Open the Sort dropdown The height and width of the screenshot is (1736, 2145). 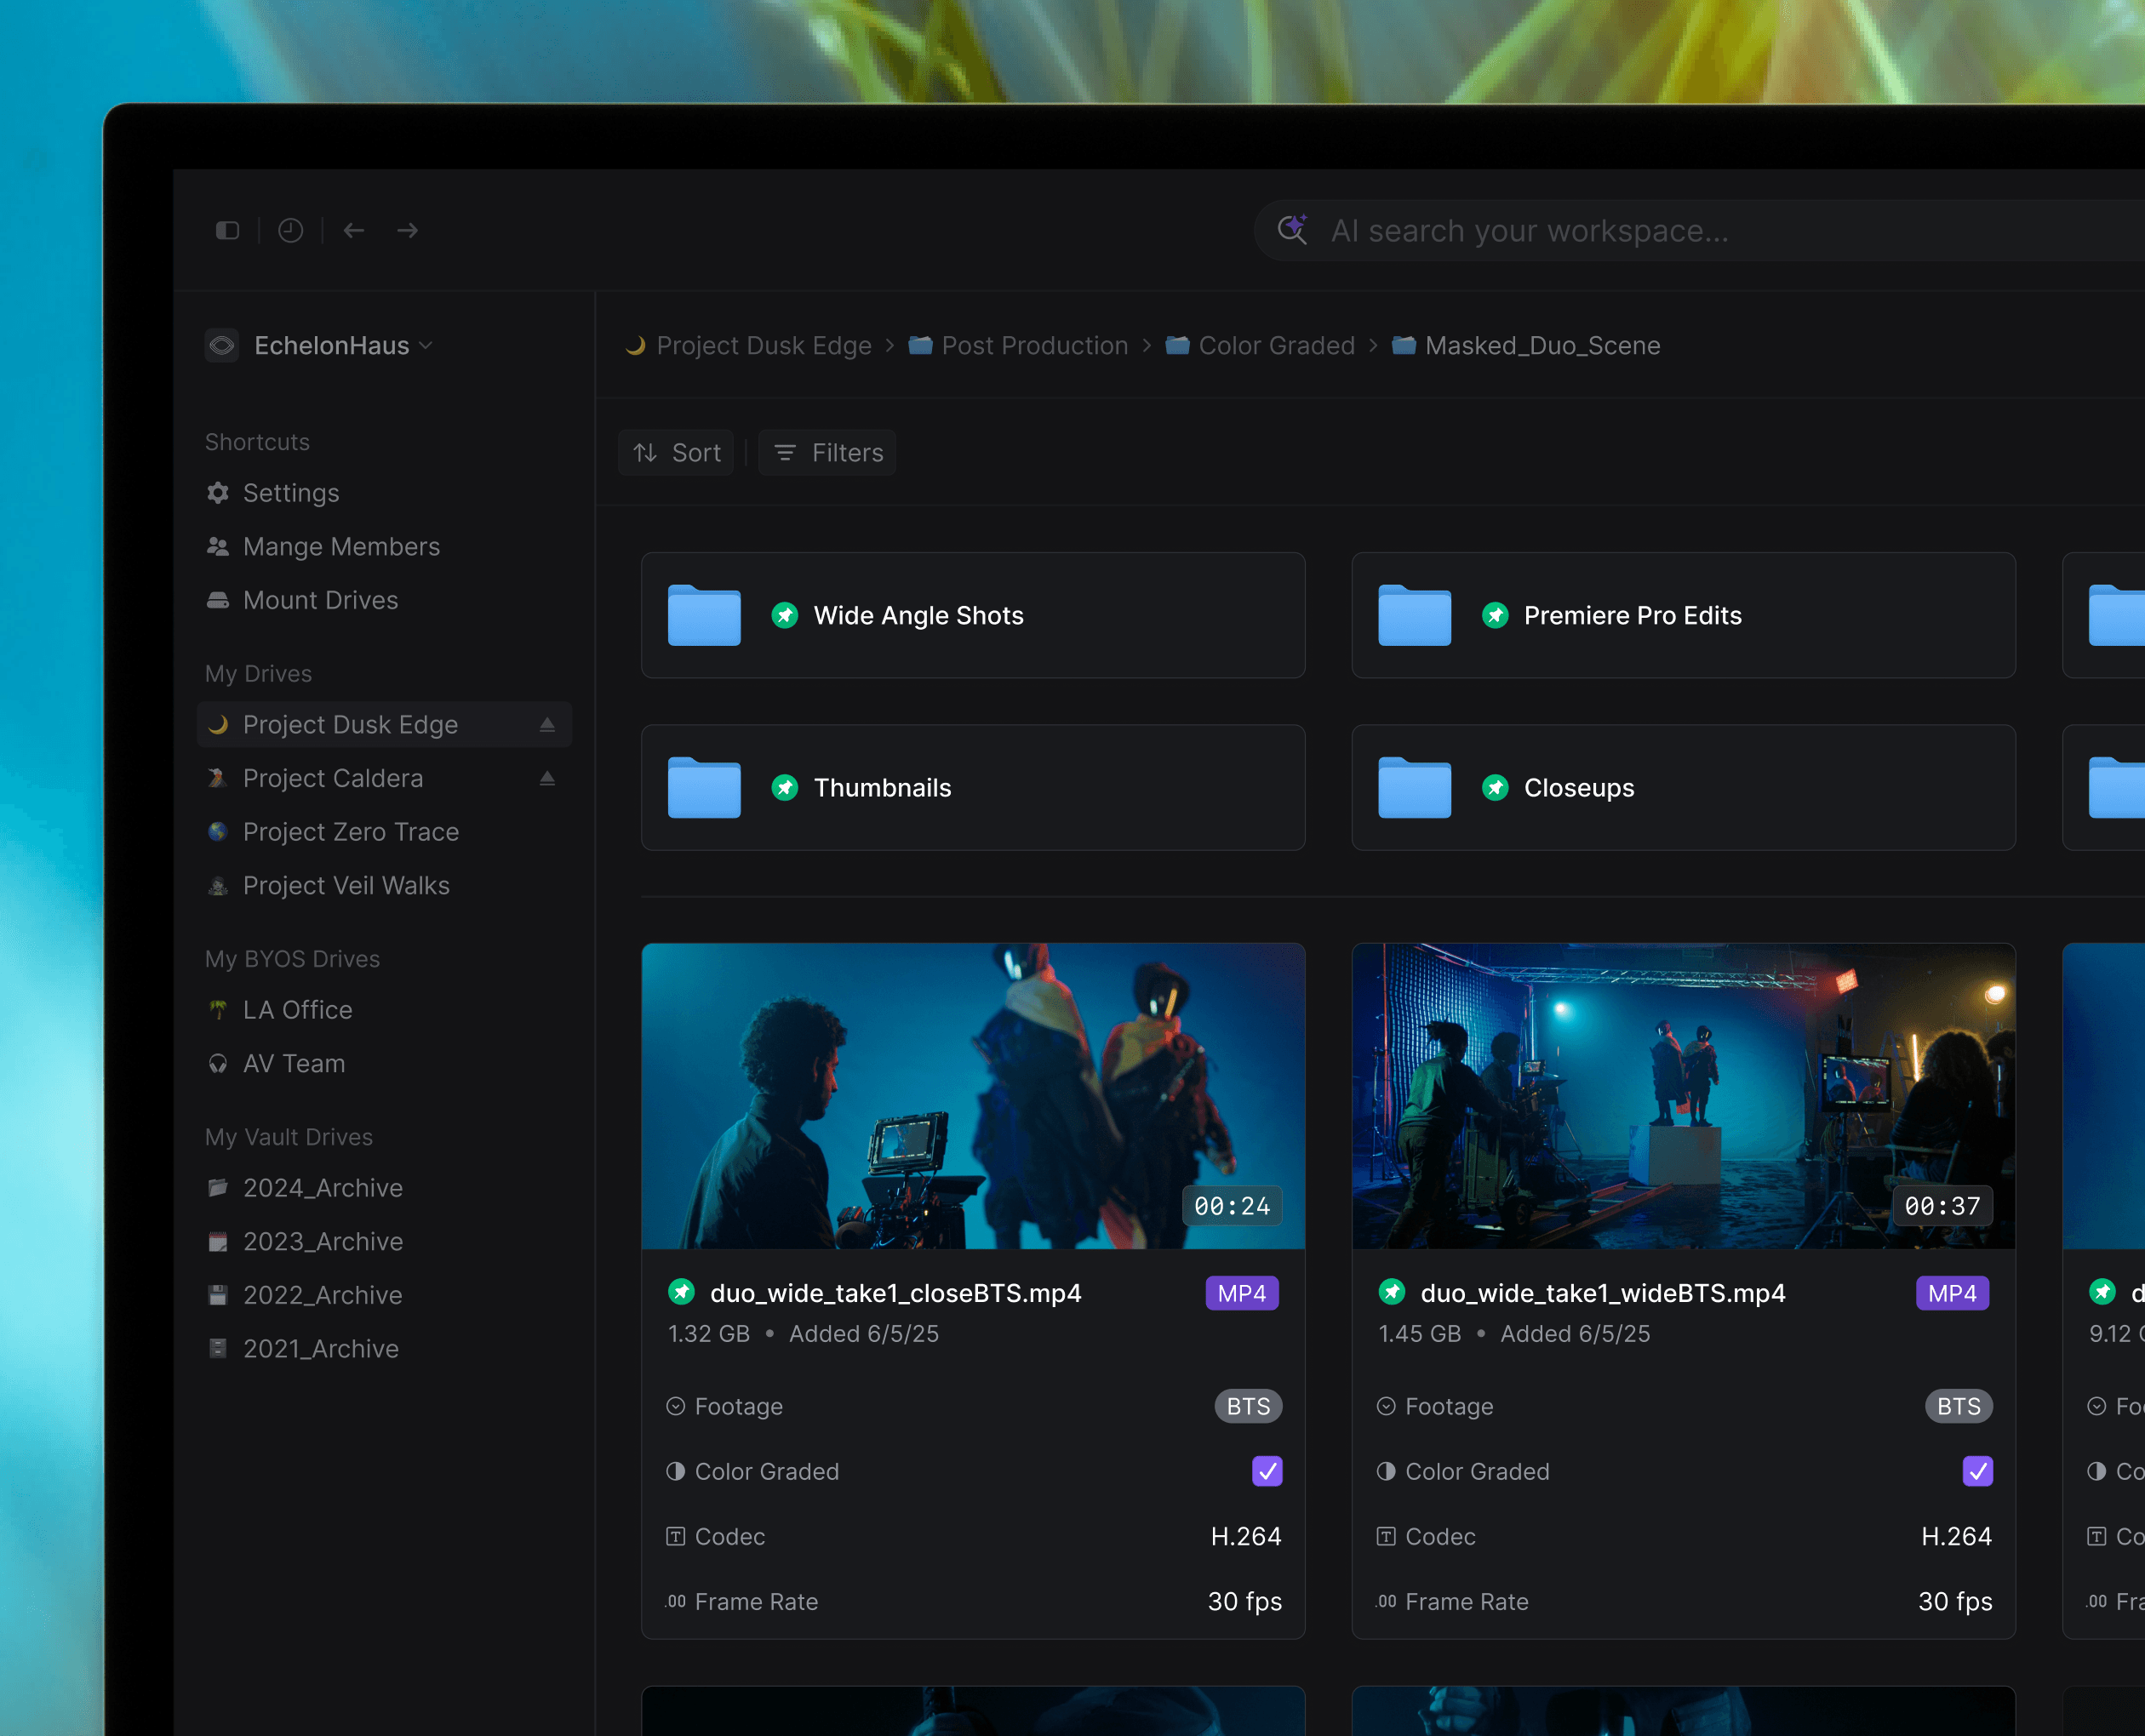tap(677, 453)
